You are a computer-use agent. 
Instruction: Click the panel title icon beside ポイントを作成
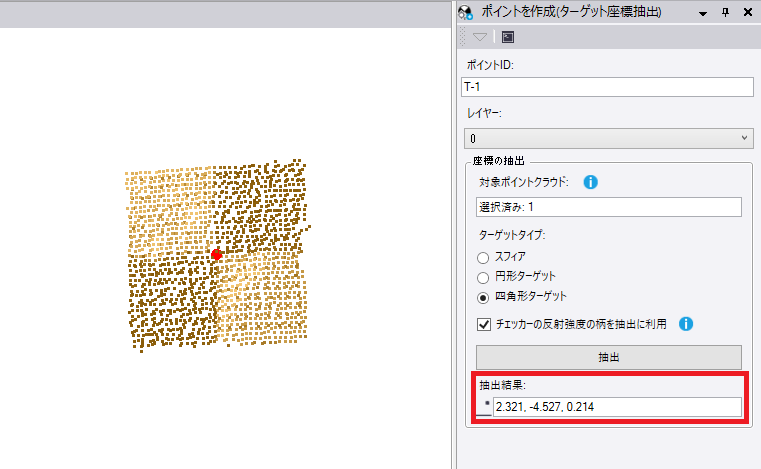tap(465, 12)
